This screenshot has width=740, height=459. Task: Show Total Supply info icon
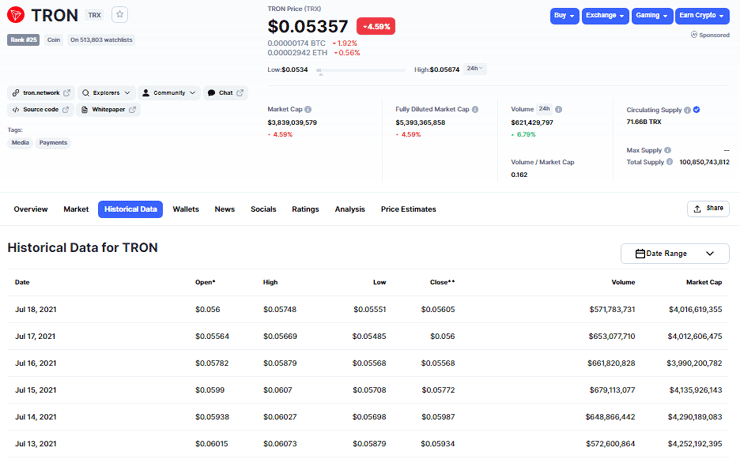pyautogui.click(x=670, y=162)
